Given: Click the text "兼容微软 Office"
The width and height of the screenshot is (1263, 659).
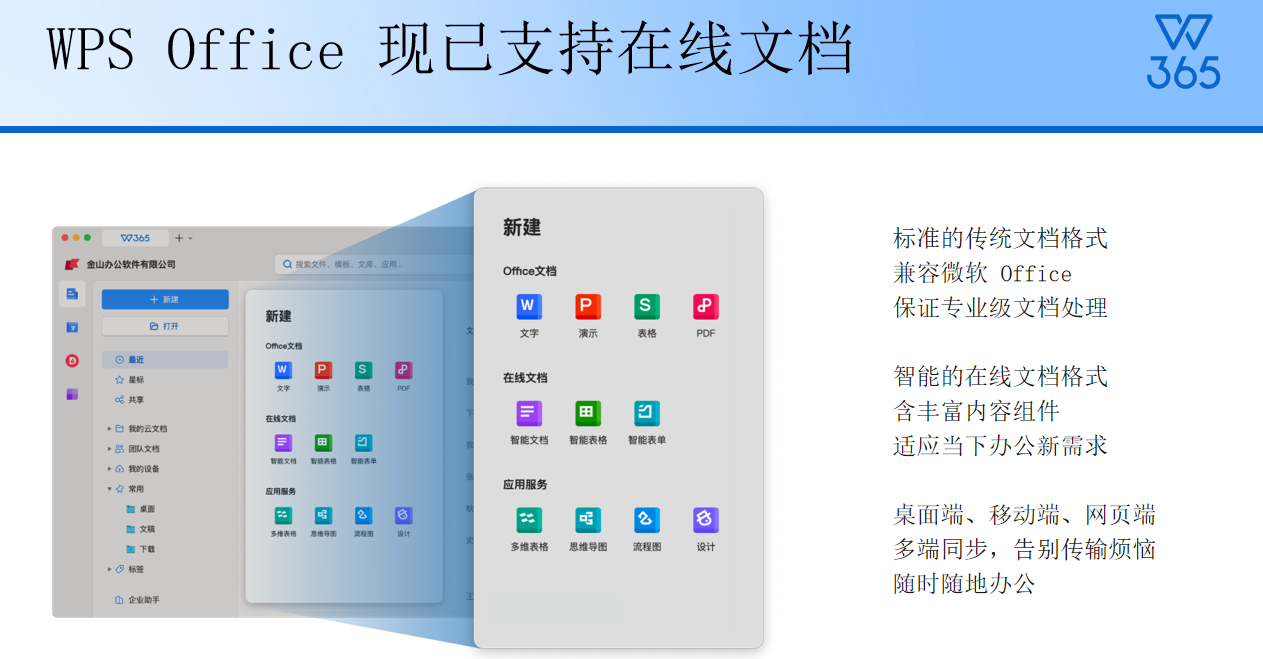Looking at the screenshot, I should coord(982,274).
